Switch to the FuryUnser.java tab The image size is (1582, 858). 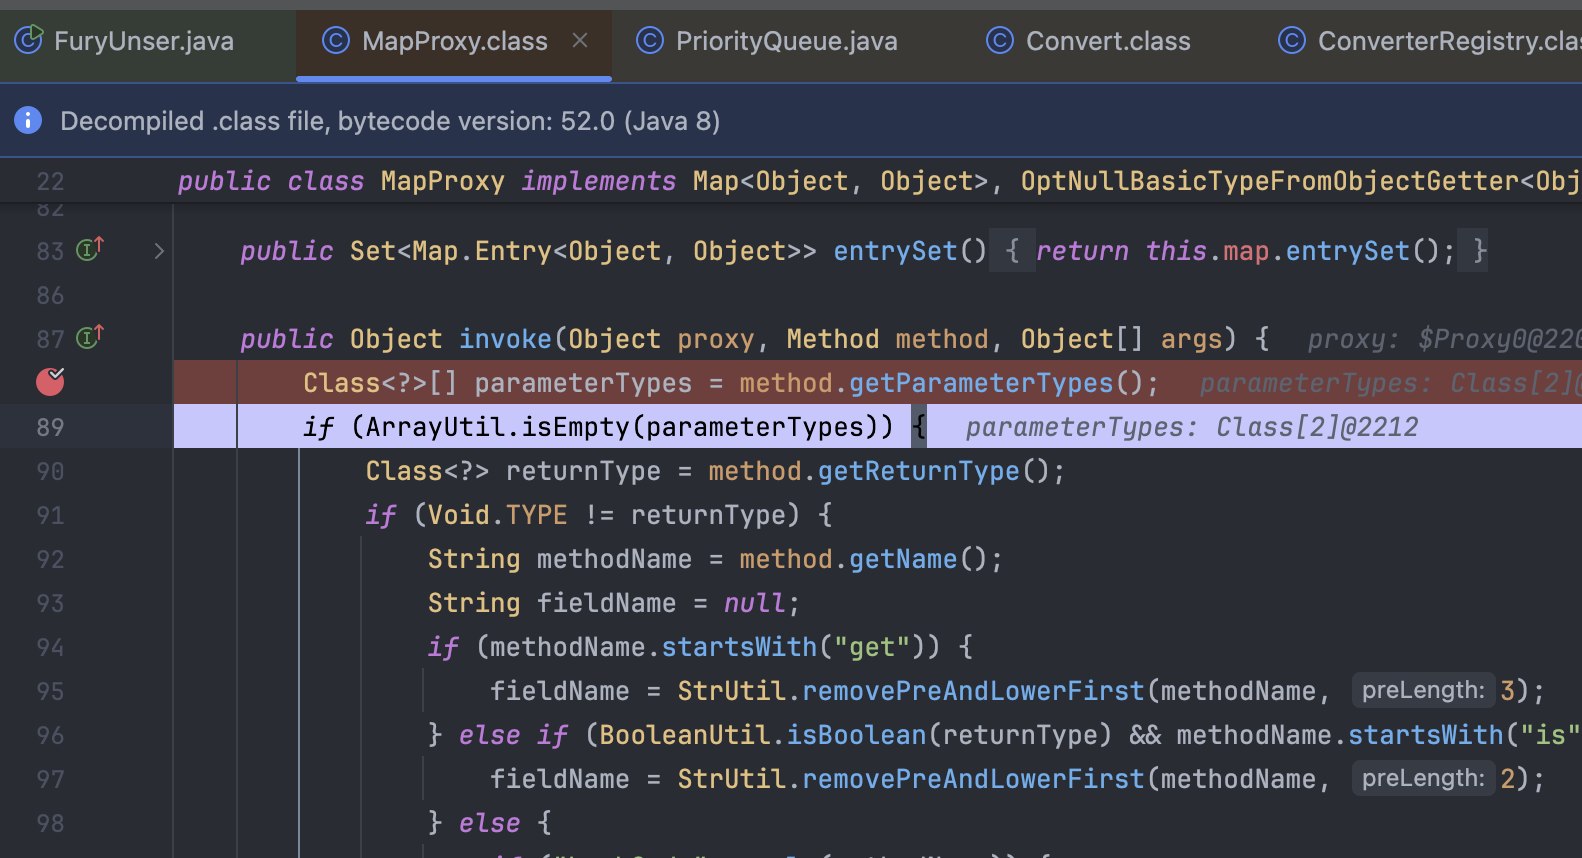tap(143, 41)
